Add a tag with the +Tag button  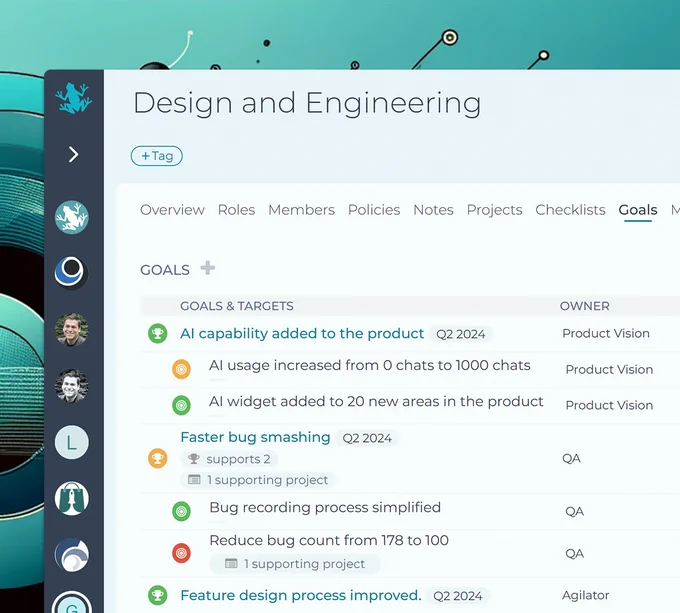[x=157, y=156]
